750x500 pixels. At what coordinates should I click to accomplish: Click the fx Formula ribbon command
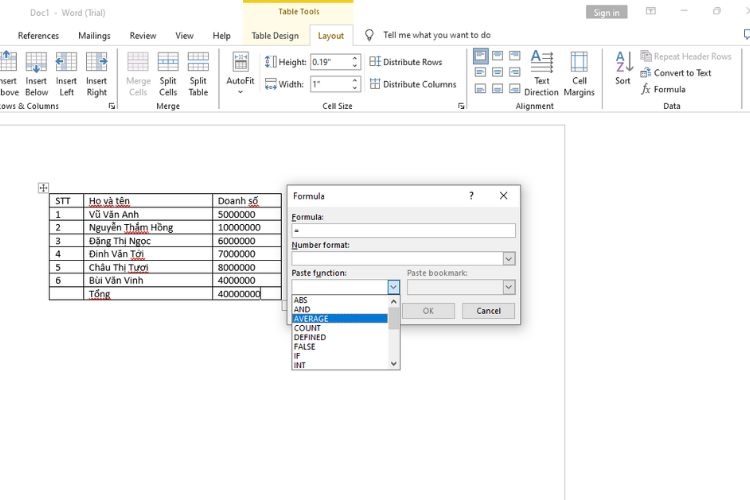[663, 89]
